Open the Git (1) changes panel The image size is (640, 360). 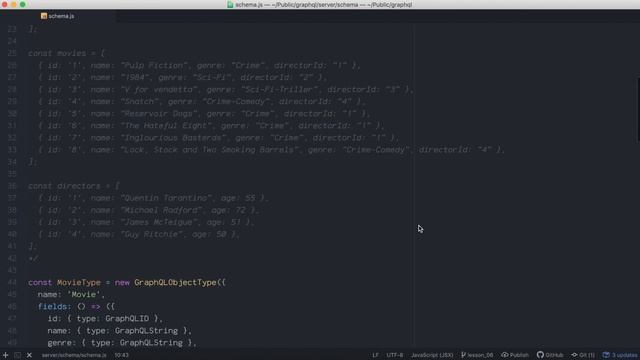point(583,355)
